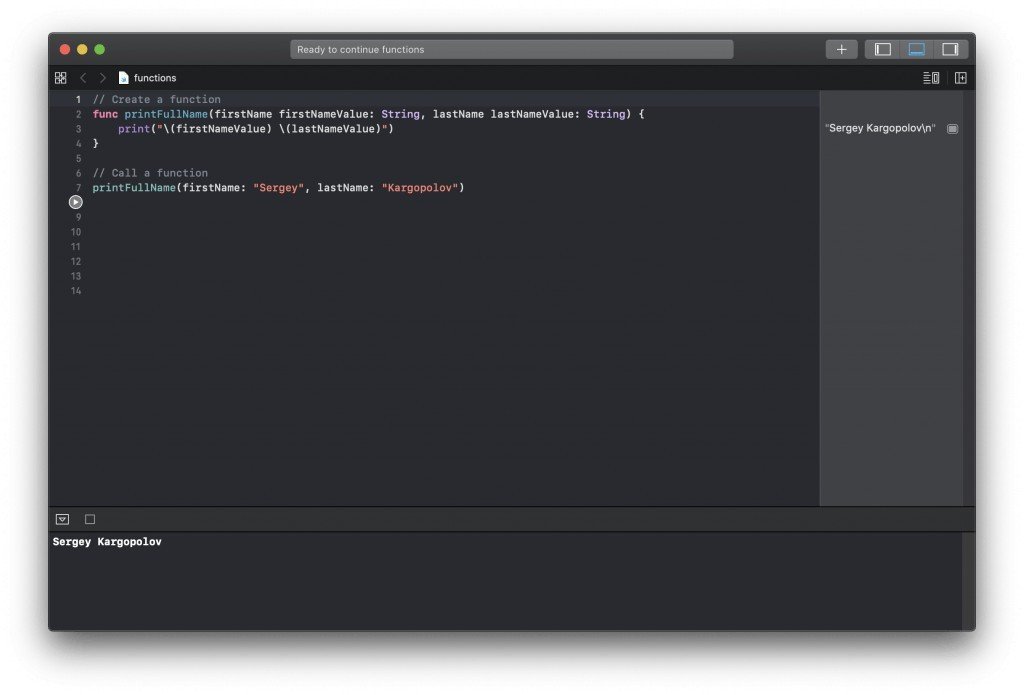Viewport: 1024px width, 695px height.
Task: Click the back chevron in jump bar
Action: point(83,77)
